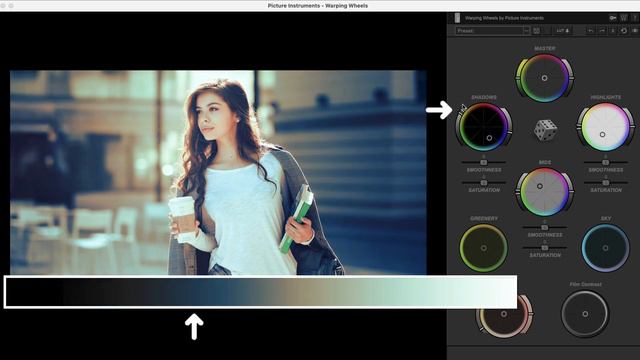Click the LUT export button

pyautogui.click(x=562, y=31)
